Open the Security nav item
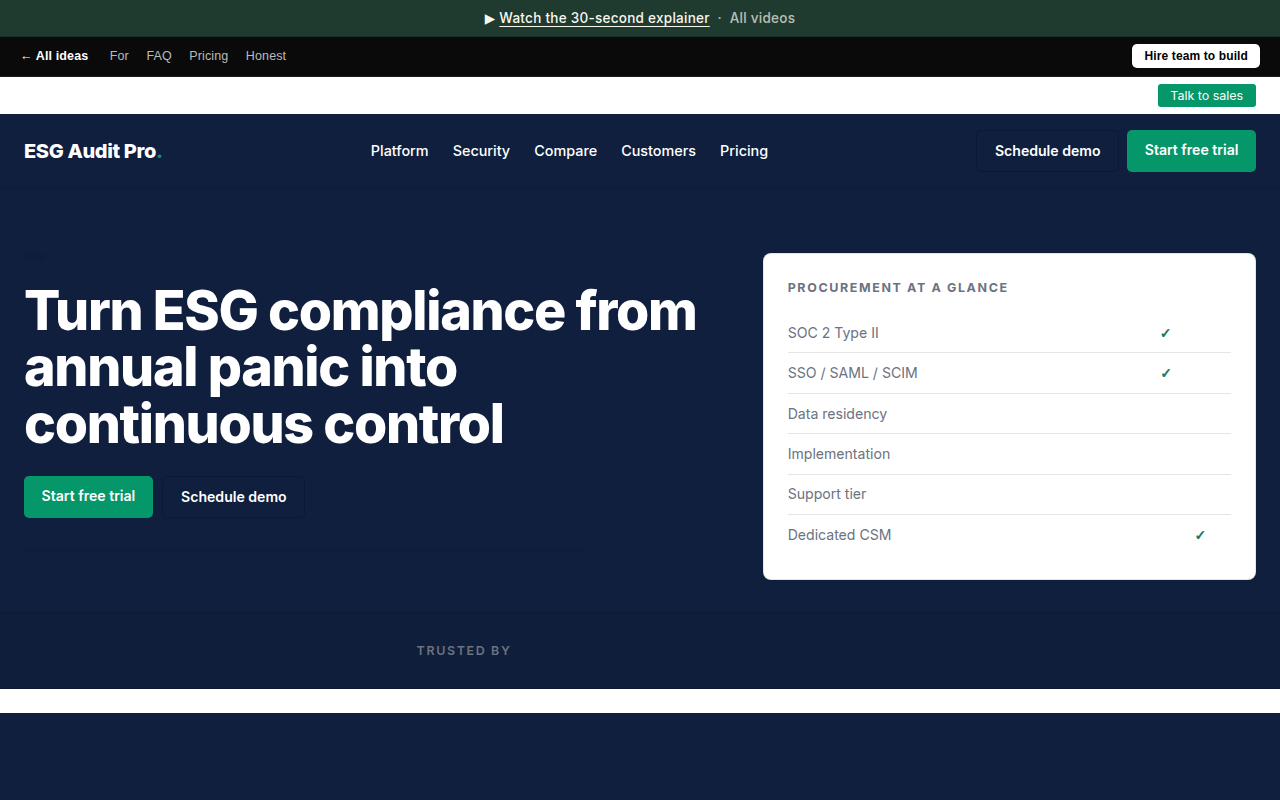1280x800 pixels. 481,151
